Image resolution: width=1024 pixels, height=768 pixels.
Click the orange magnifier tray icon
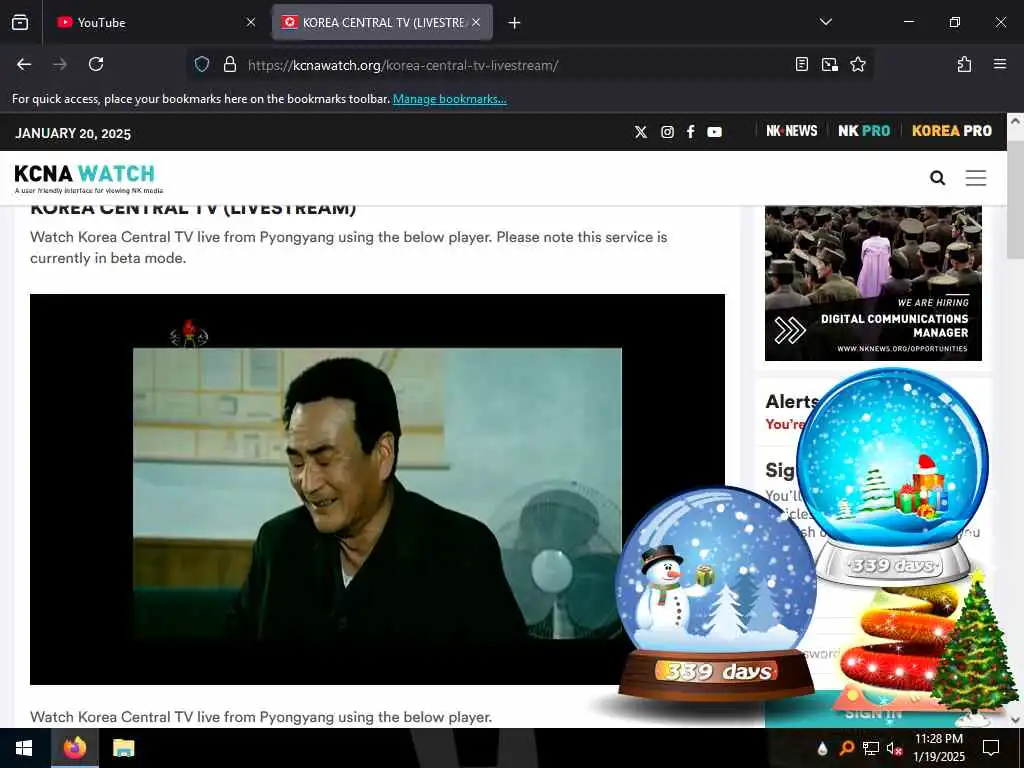click(x=846, y=748)
